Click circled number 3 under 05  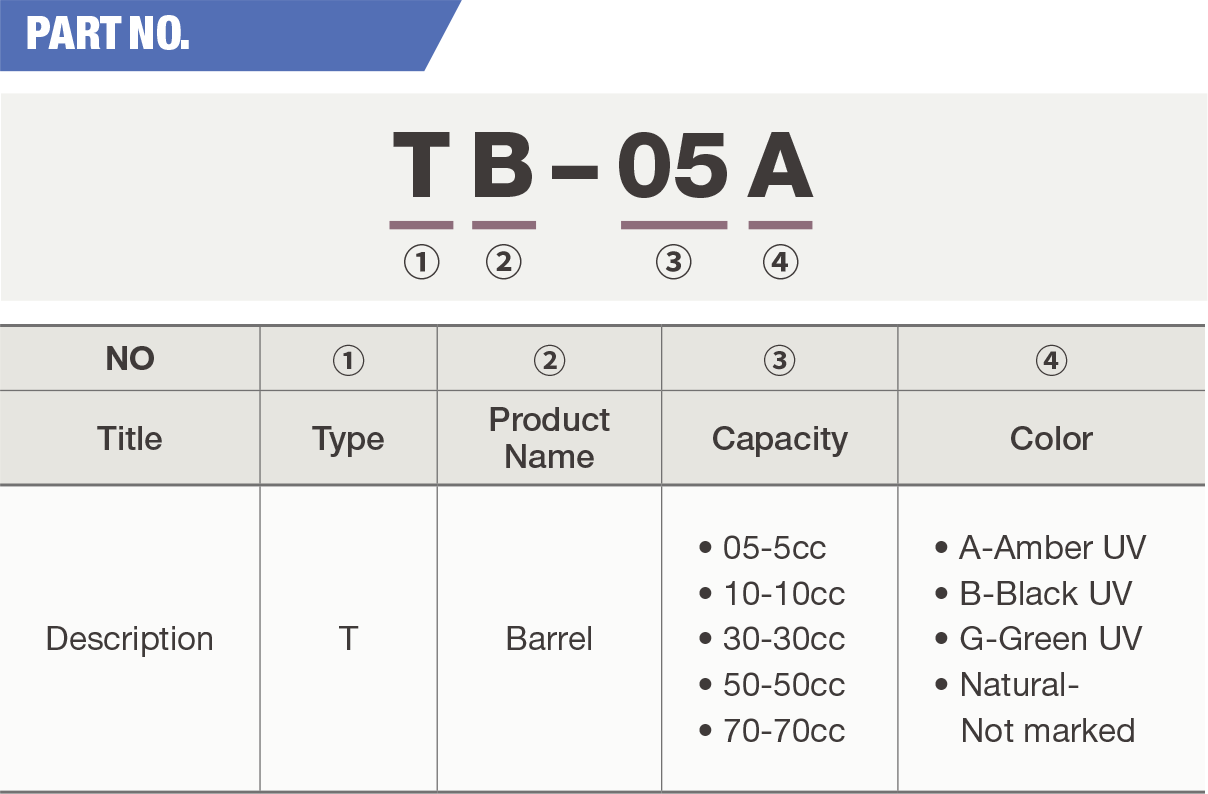[674, 262]
